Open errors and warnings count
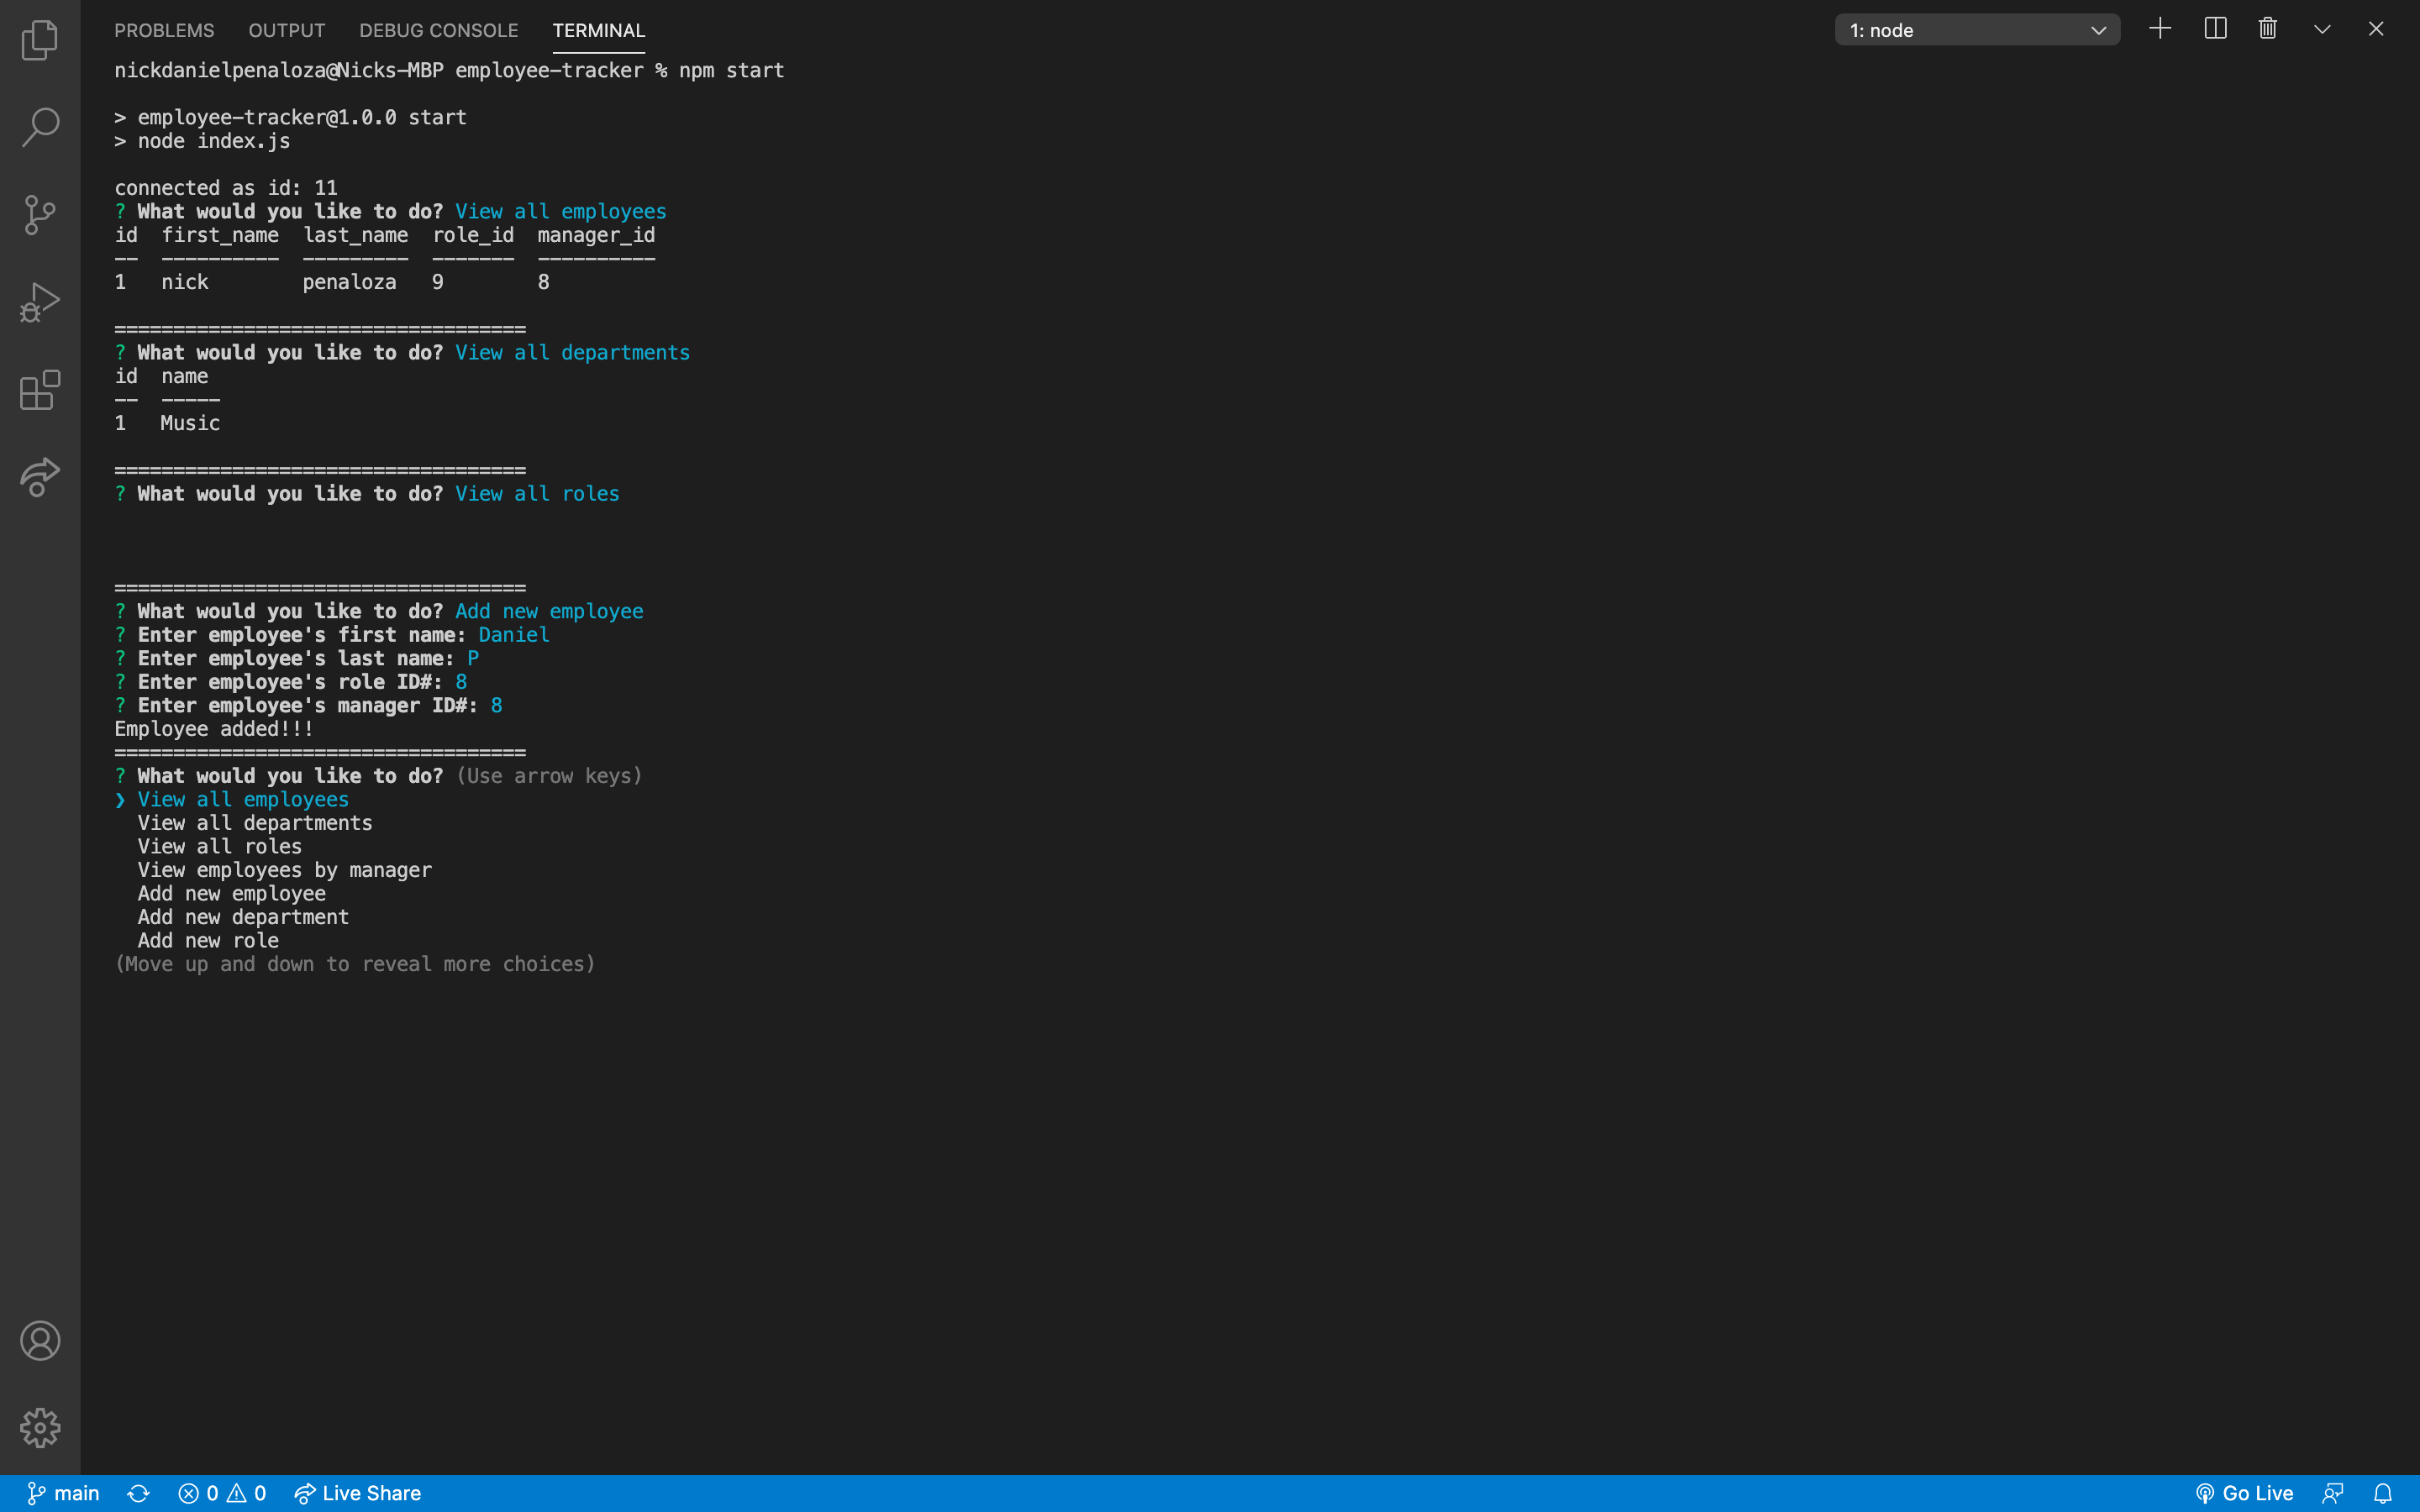Viewport: 2420px width, 1512px height. pyautogui.click(x=222, y=1493)
